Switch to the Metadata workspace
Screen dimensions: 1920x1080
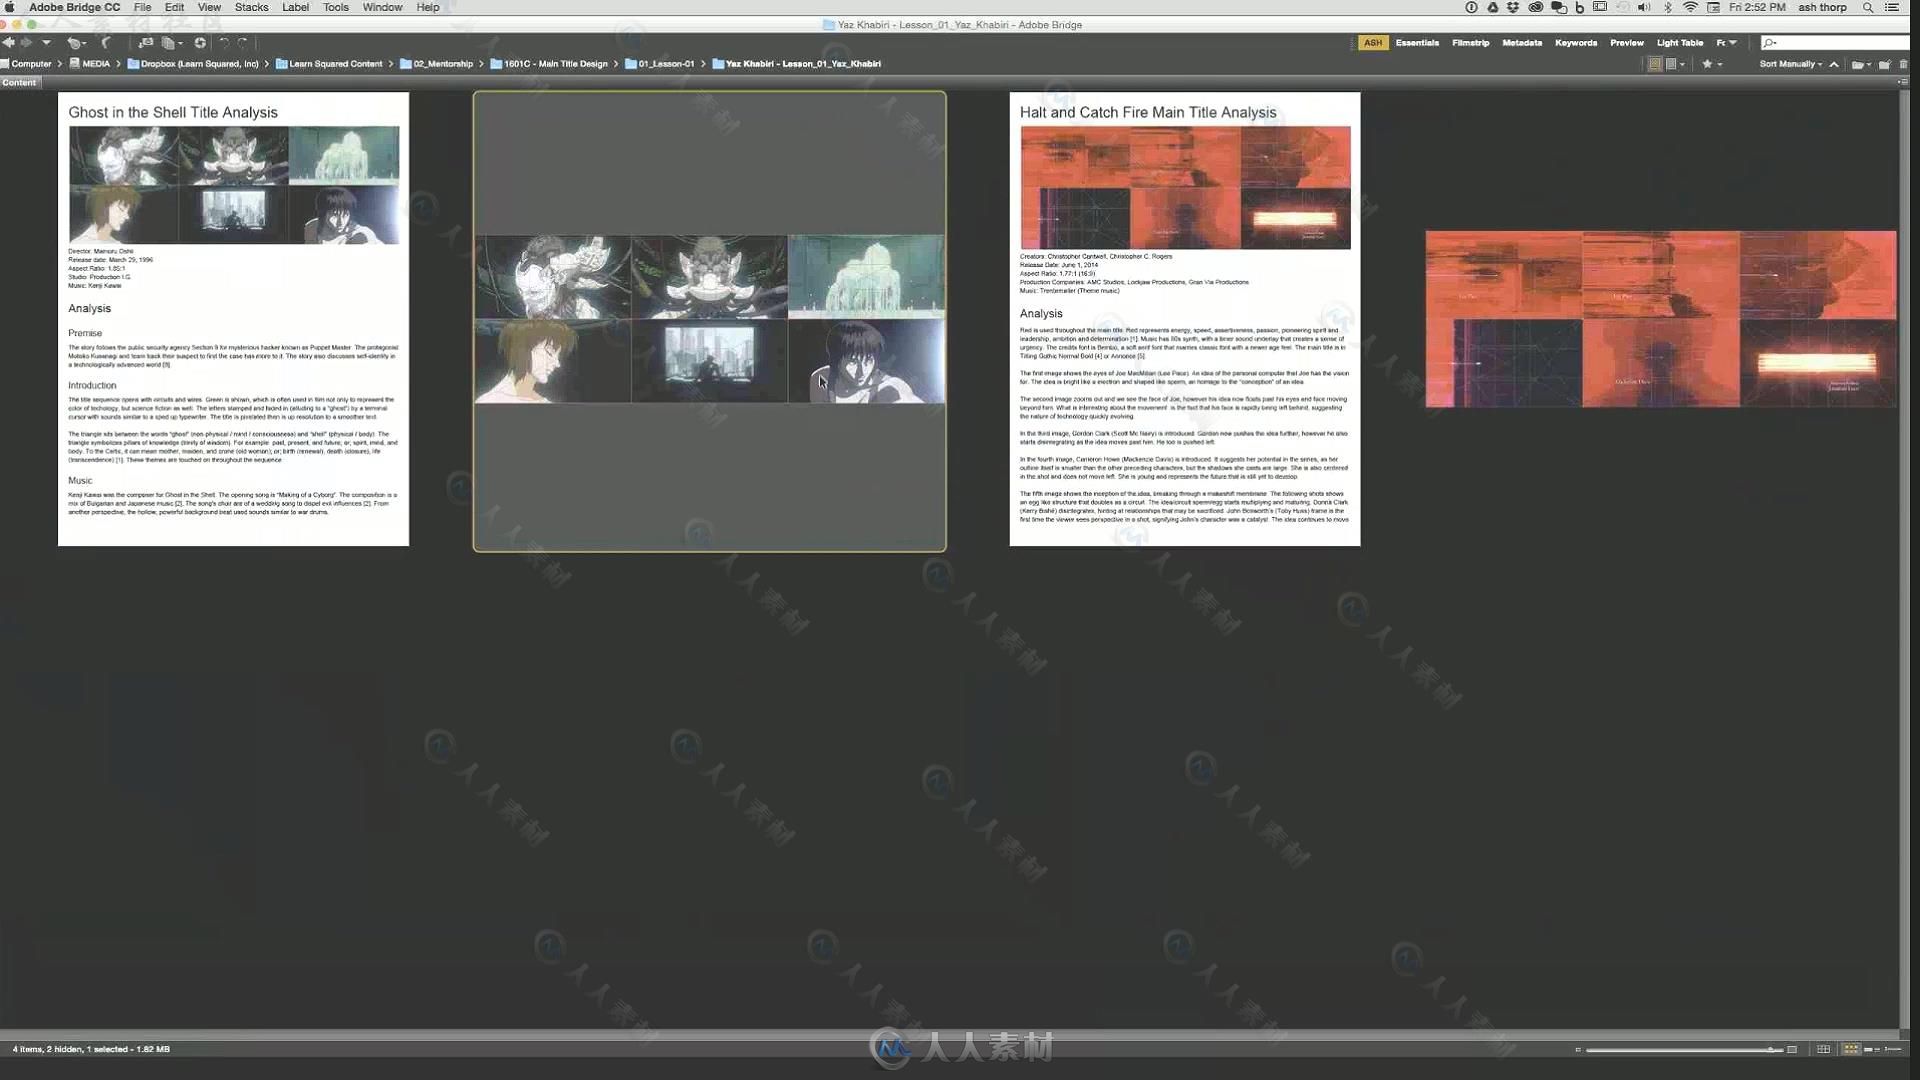pyautogui.click(x=1522, y=43)
